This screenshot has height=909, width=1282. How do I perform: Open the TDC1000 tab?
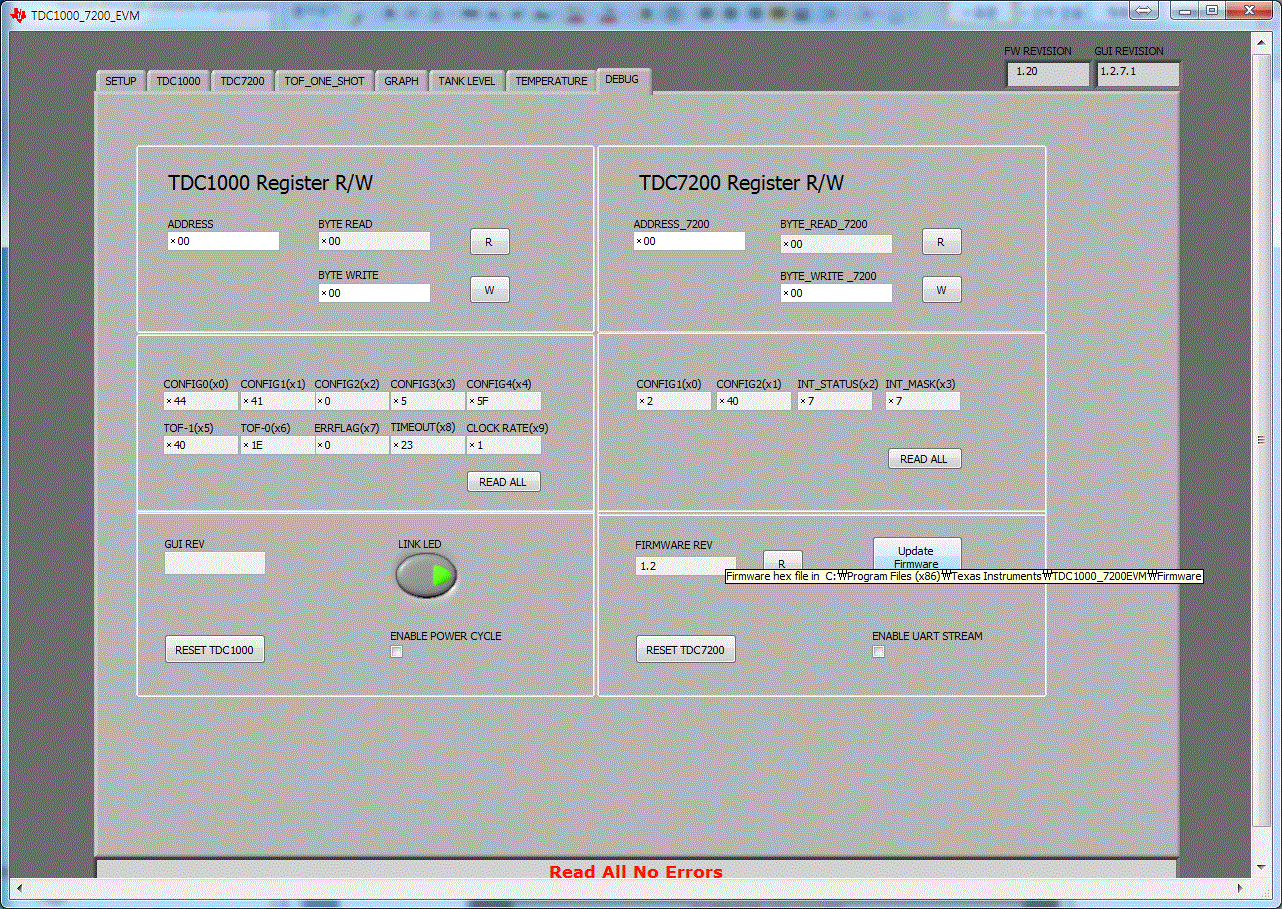coord(178,81)
